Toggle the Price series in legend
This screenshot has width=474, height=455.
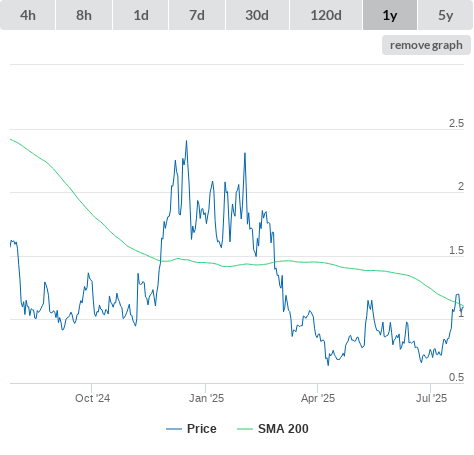tap(191, 429)
